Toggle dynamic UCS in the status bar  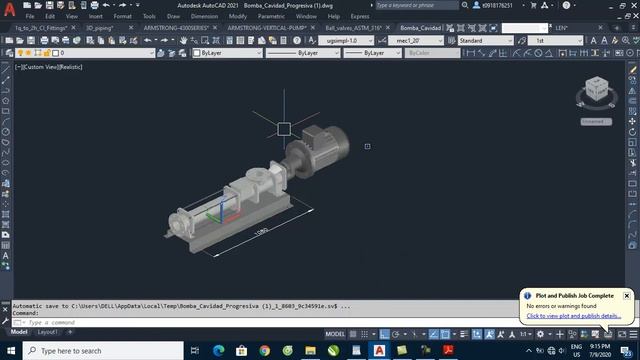[x=477, y=334]
